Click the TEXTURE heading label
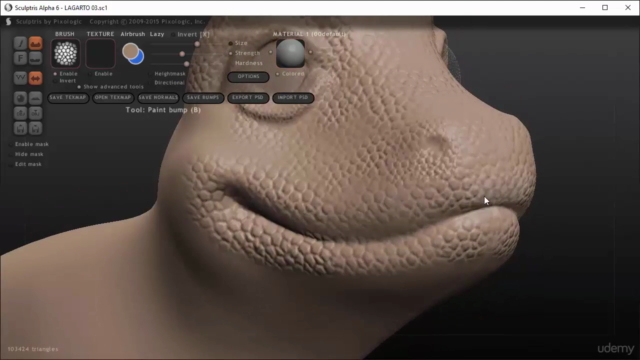 tap(100, 34)
